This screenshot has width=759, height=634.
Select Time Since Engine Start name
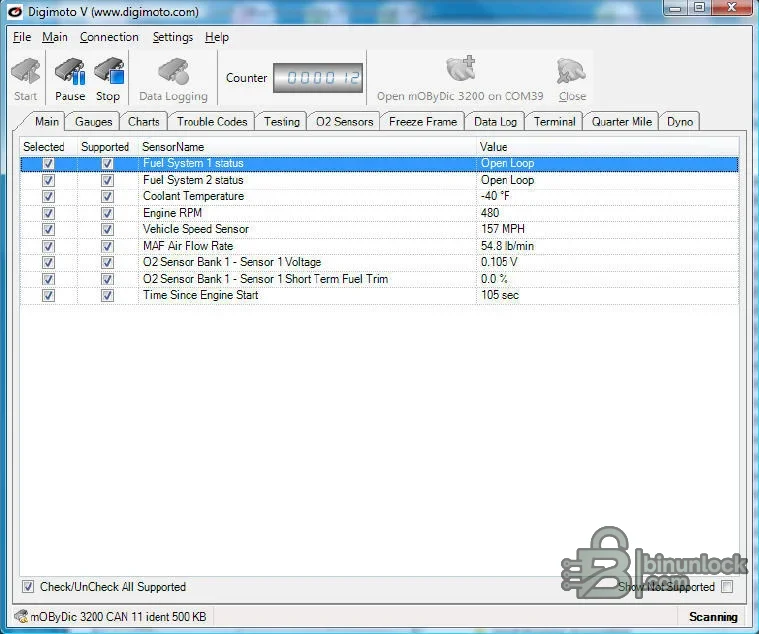[x=200, y=295]
